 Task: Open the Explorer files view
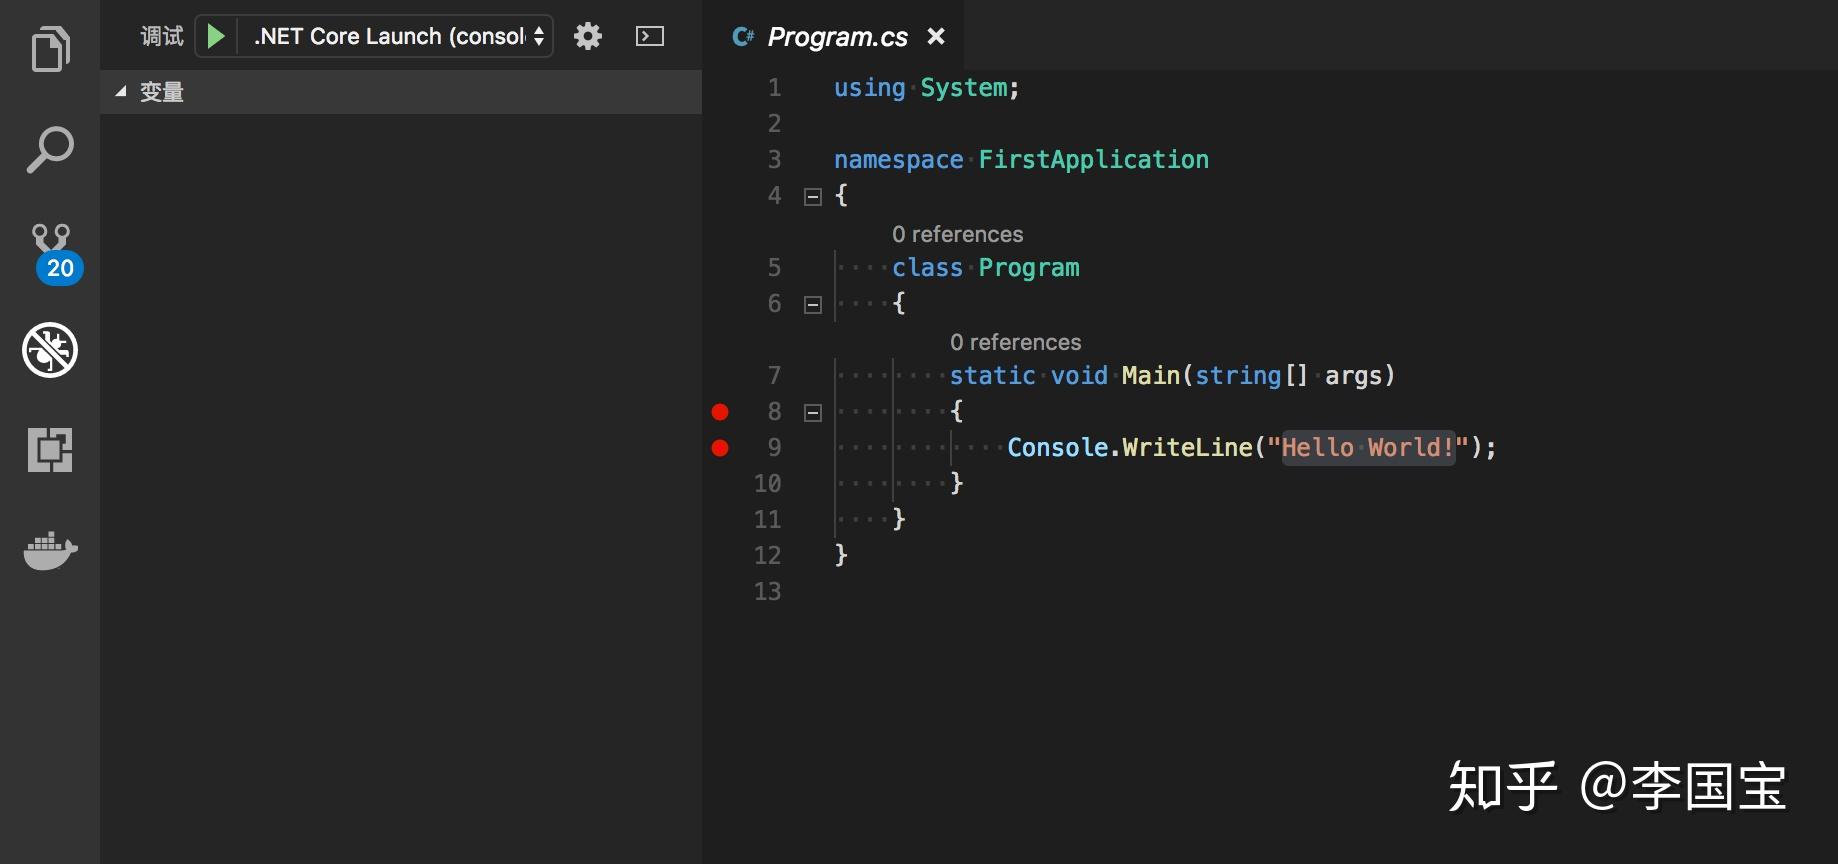pyautogui.click(x=50, y=49)
